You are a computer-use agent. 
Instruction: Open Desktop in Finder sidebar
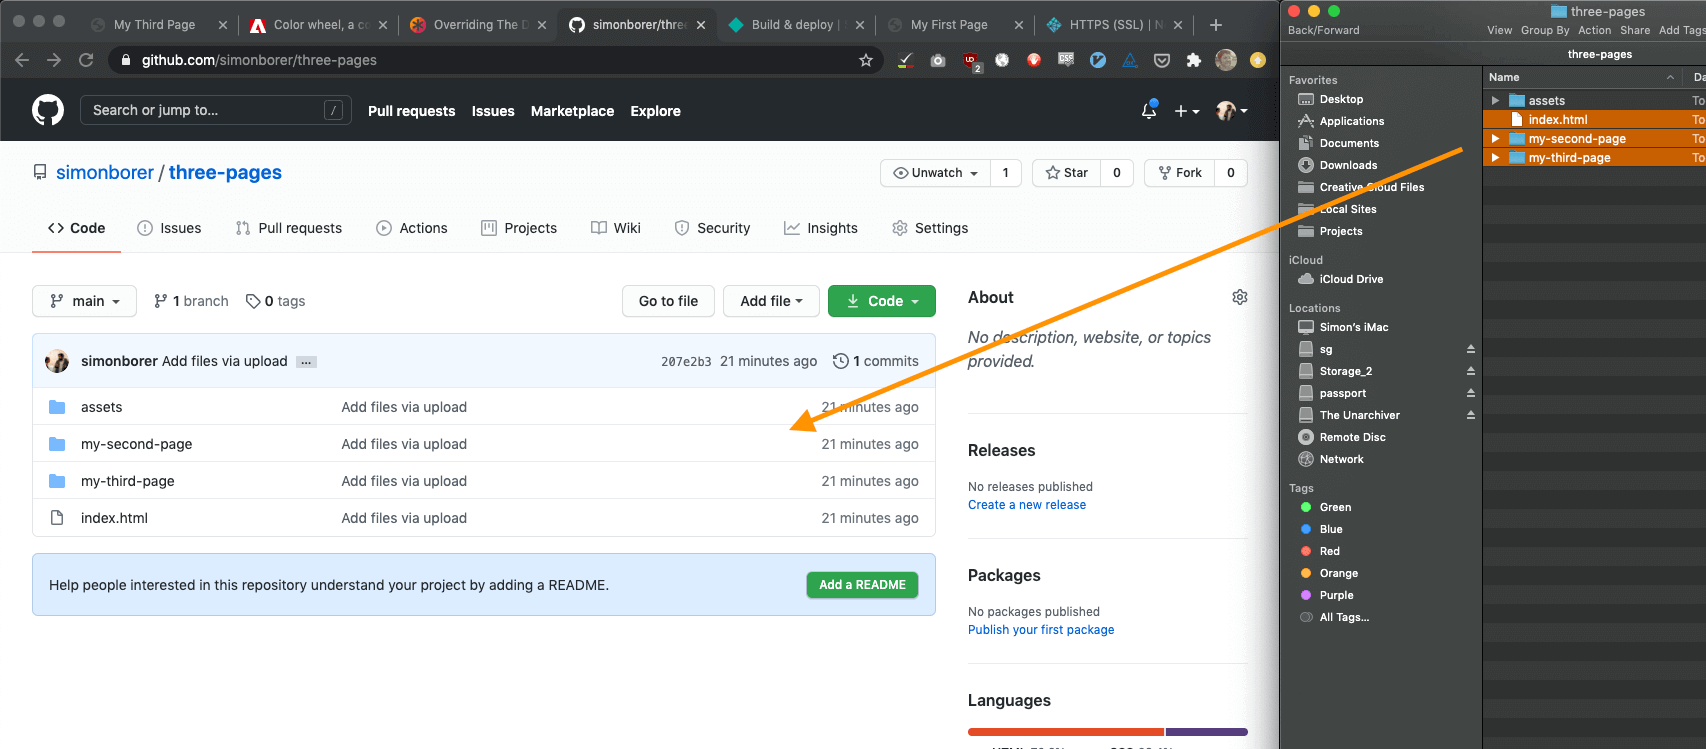(1341, 99)
